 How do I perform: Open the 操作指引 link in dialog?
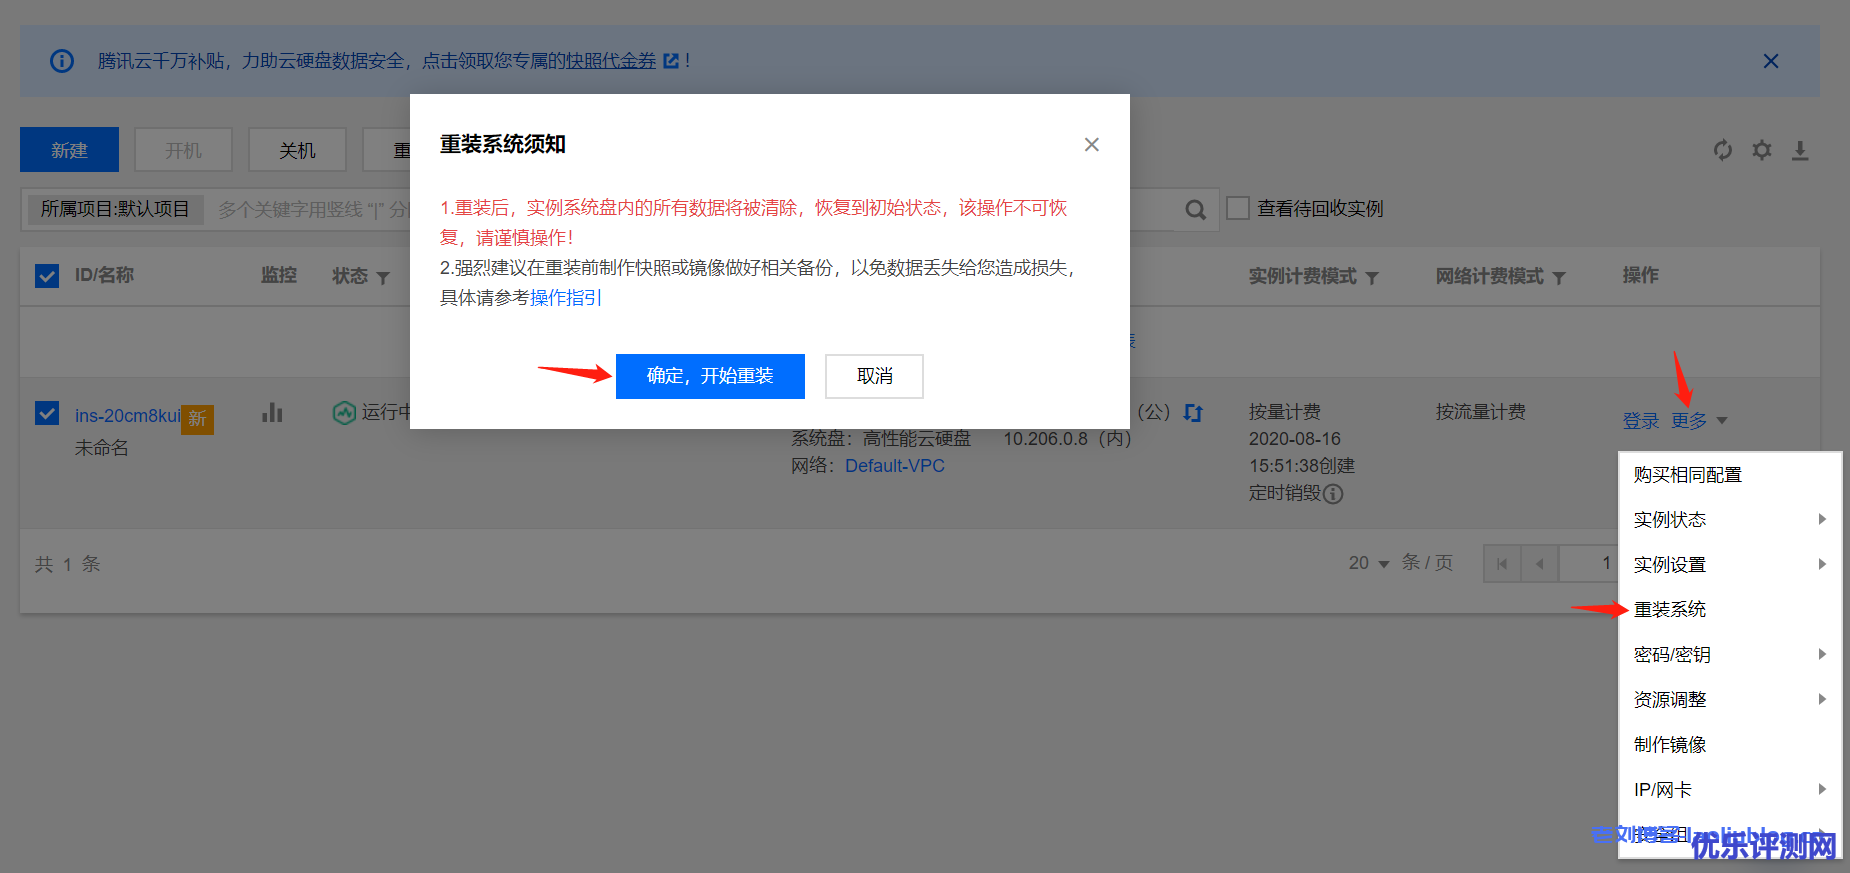point(565,298)
